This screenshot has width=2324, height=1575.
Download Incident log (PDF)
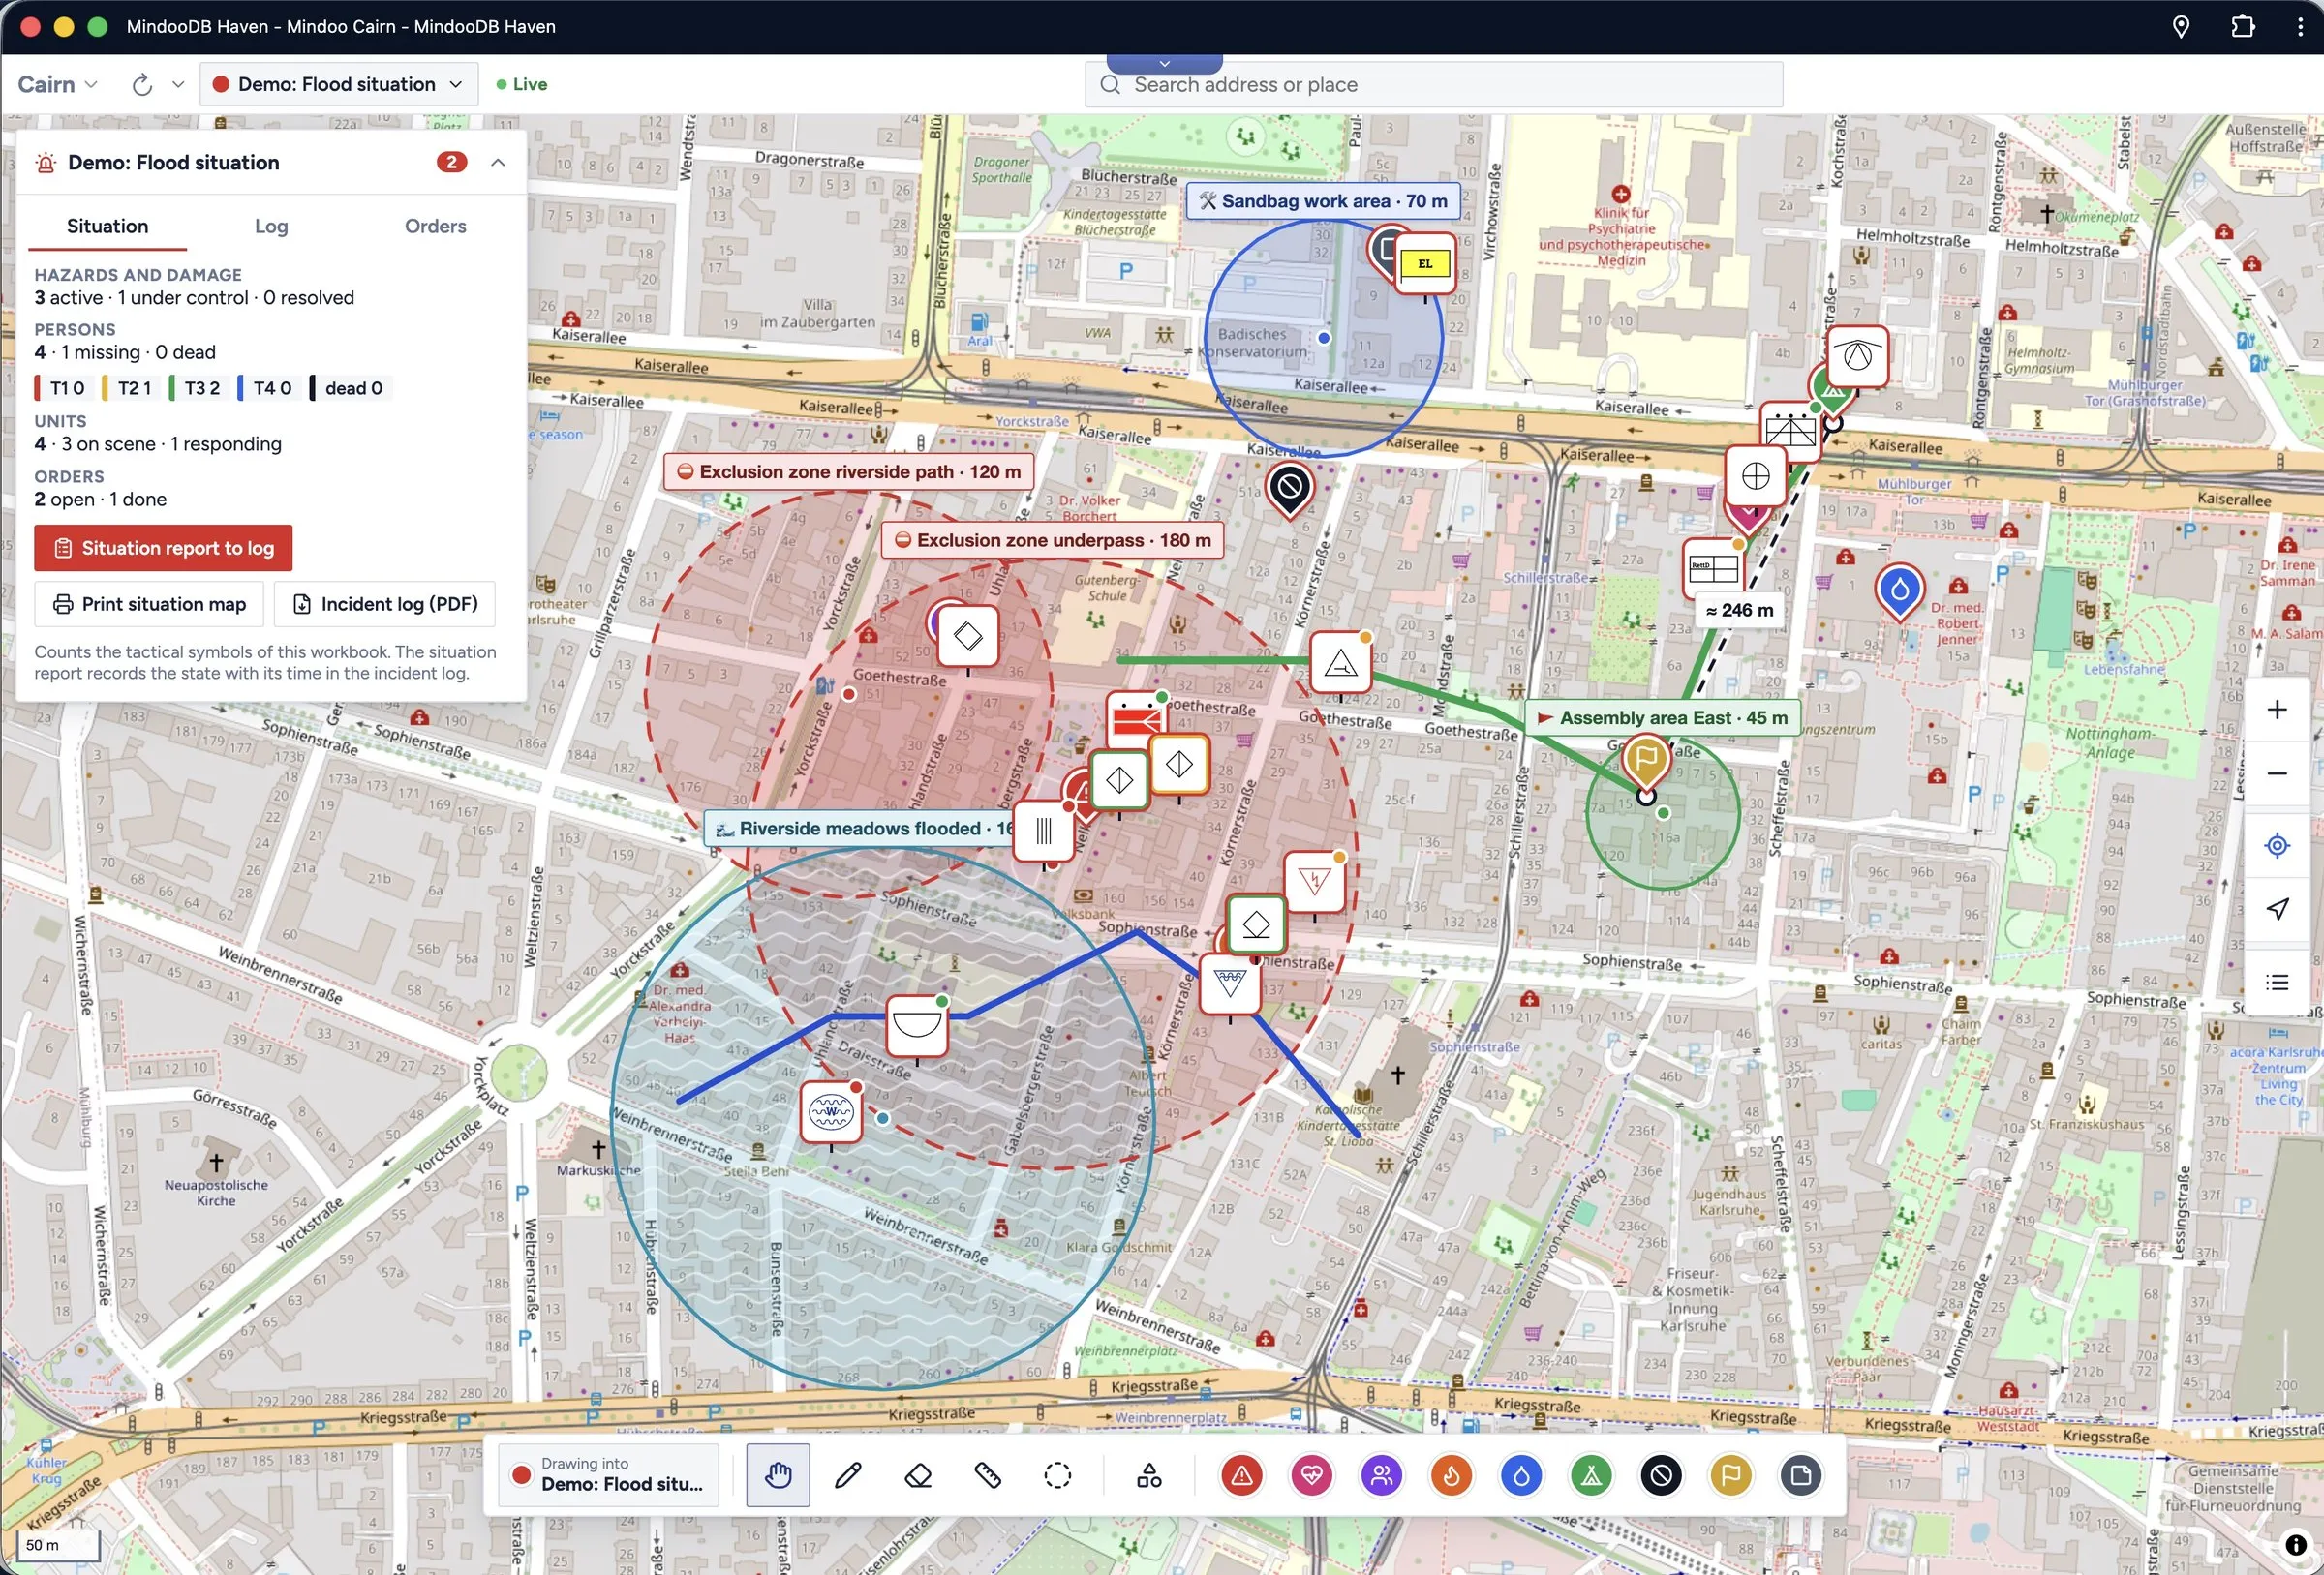(385, 604)
